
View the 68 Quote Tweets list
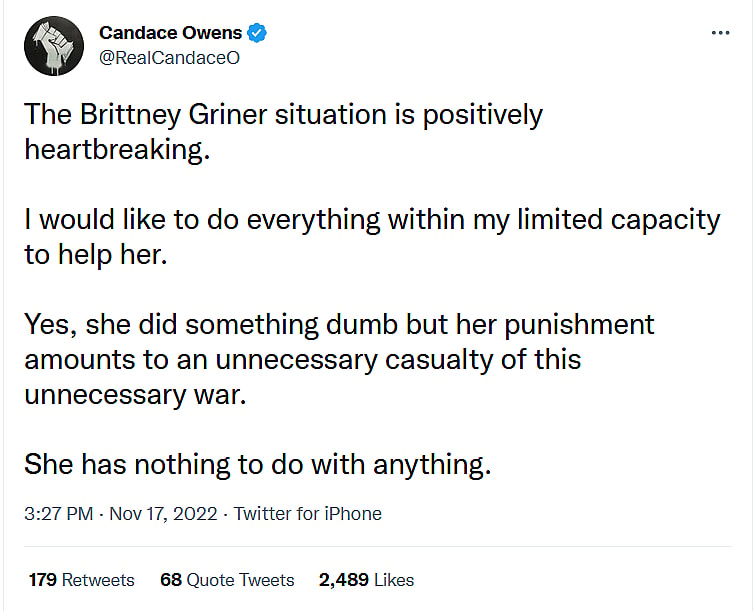pos(227,580)
